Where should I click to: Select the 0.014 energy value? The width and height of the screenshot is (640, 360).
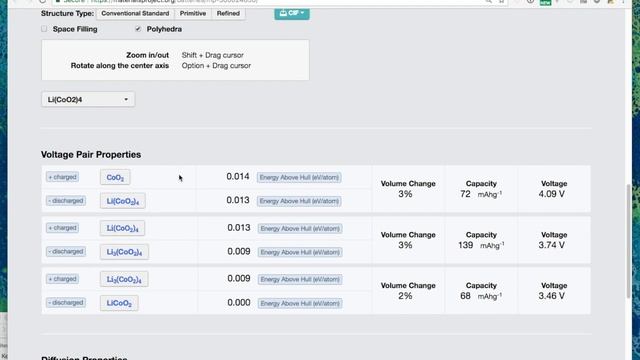click(238, 177)
